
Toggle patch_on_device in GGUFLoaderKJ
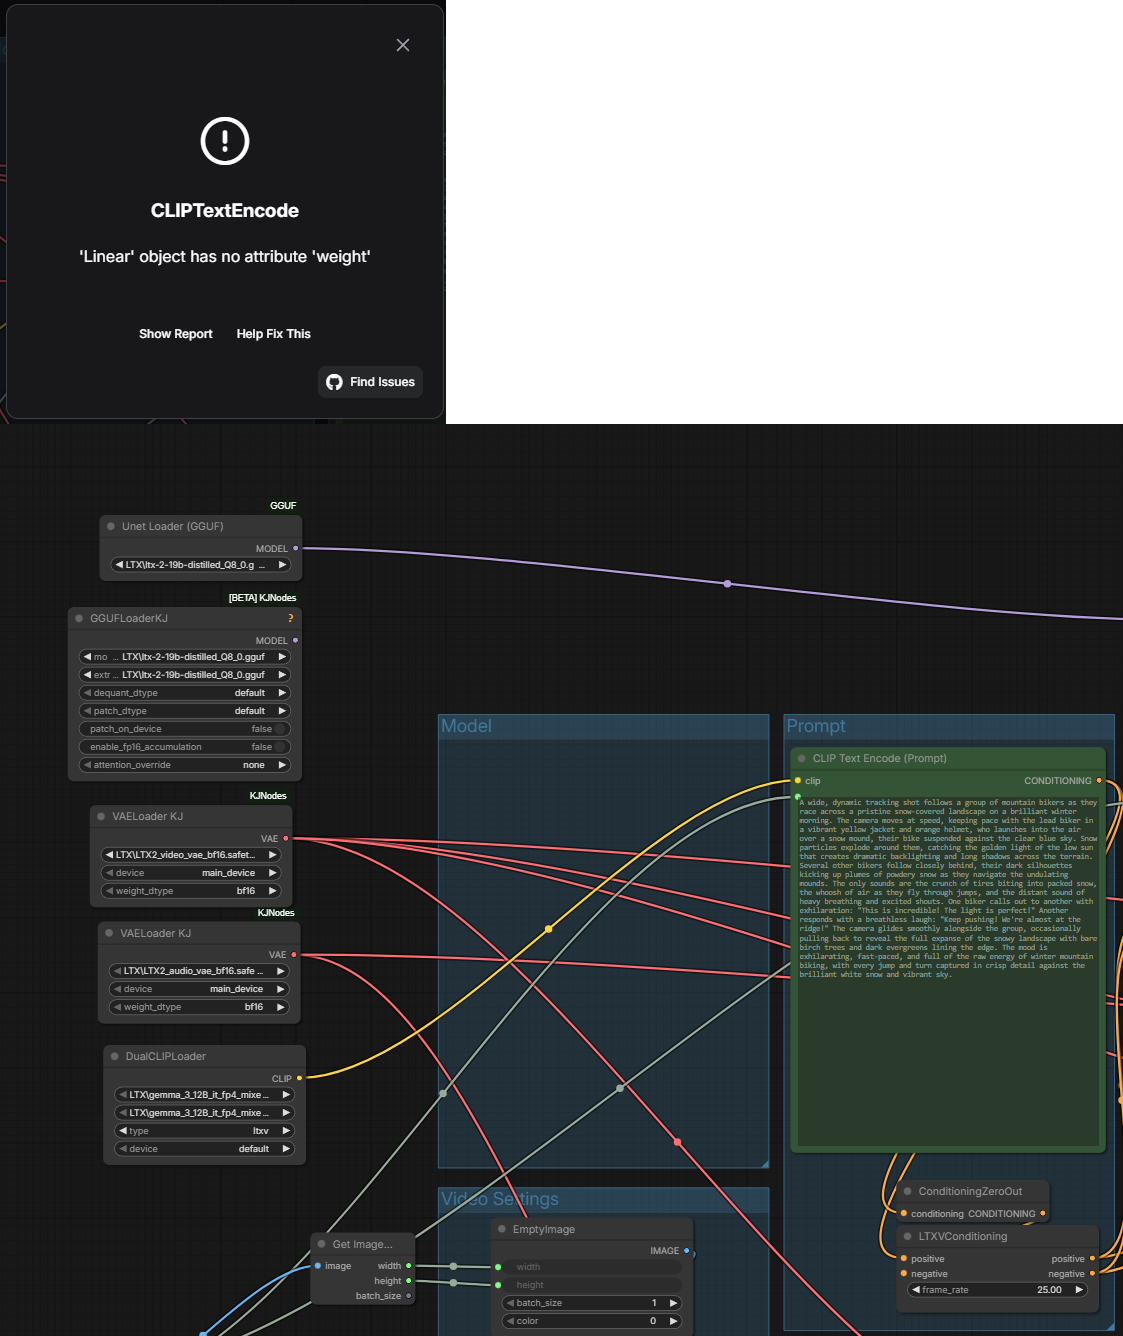[x=184, y=729]
